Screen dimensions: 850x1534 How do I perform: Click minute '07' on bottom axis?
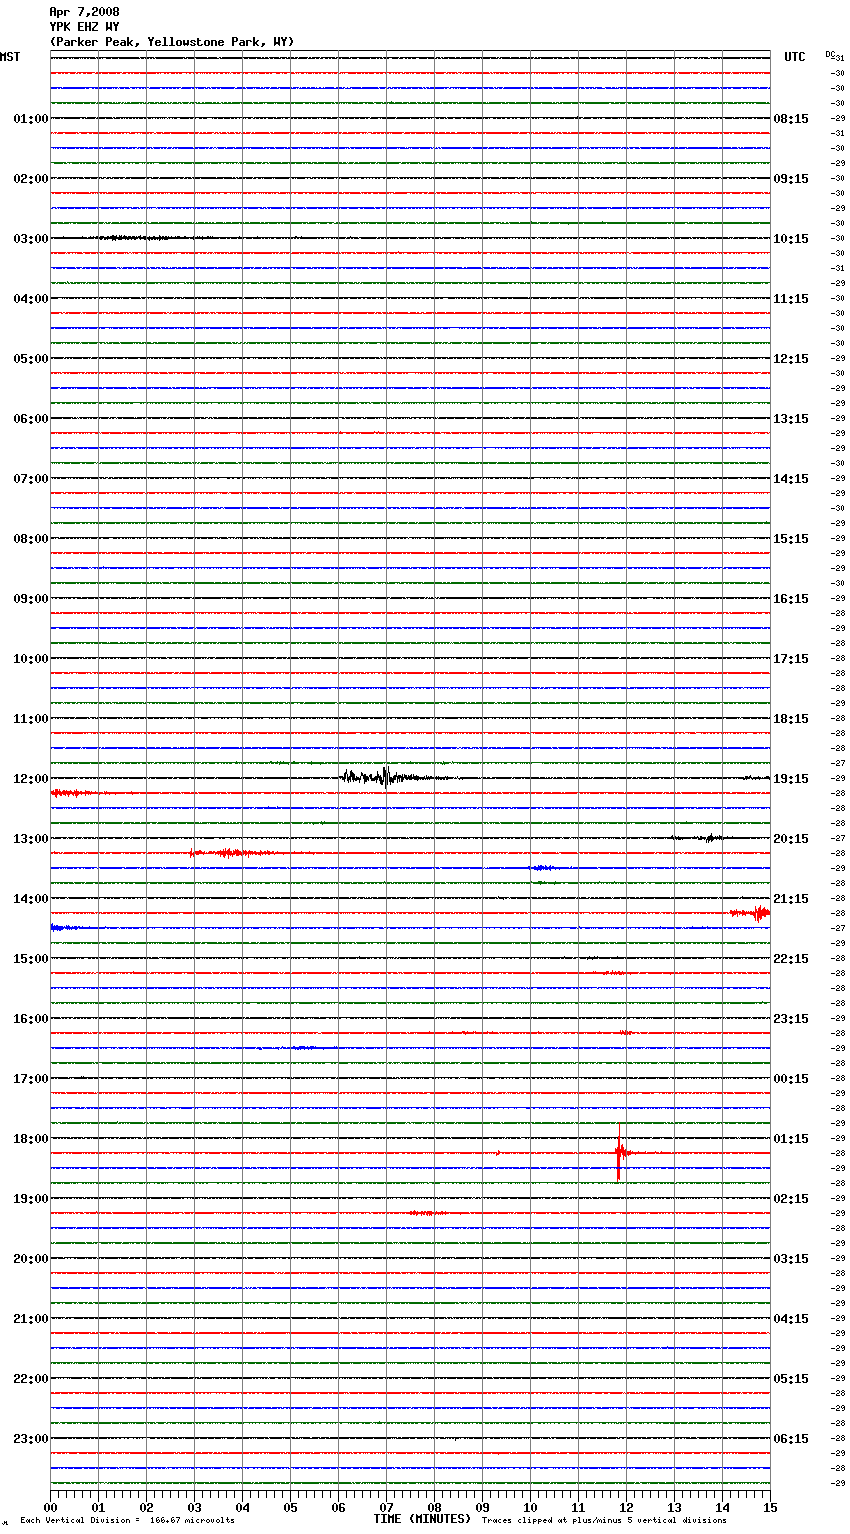[x=386, y=1506]
